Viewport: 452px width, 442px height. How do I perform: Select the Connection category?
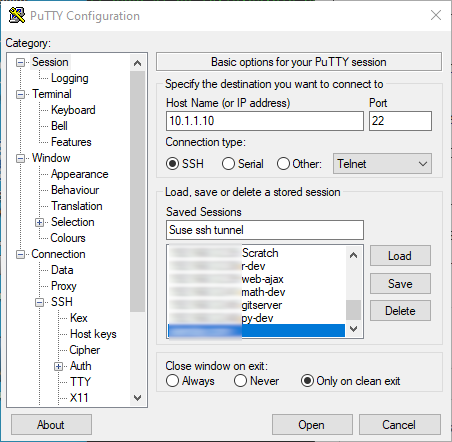tap(58, 254)
